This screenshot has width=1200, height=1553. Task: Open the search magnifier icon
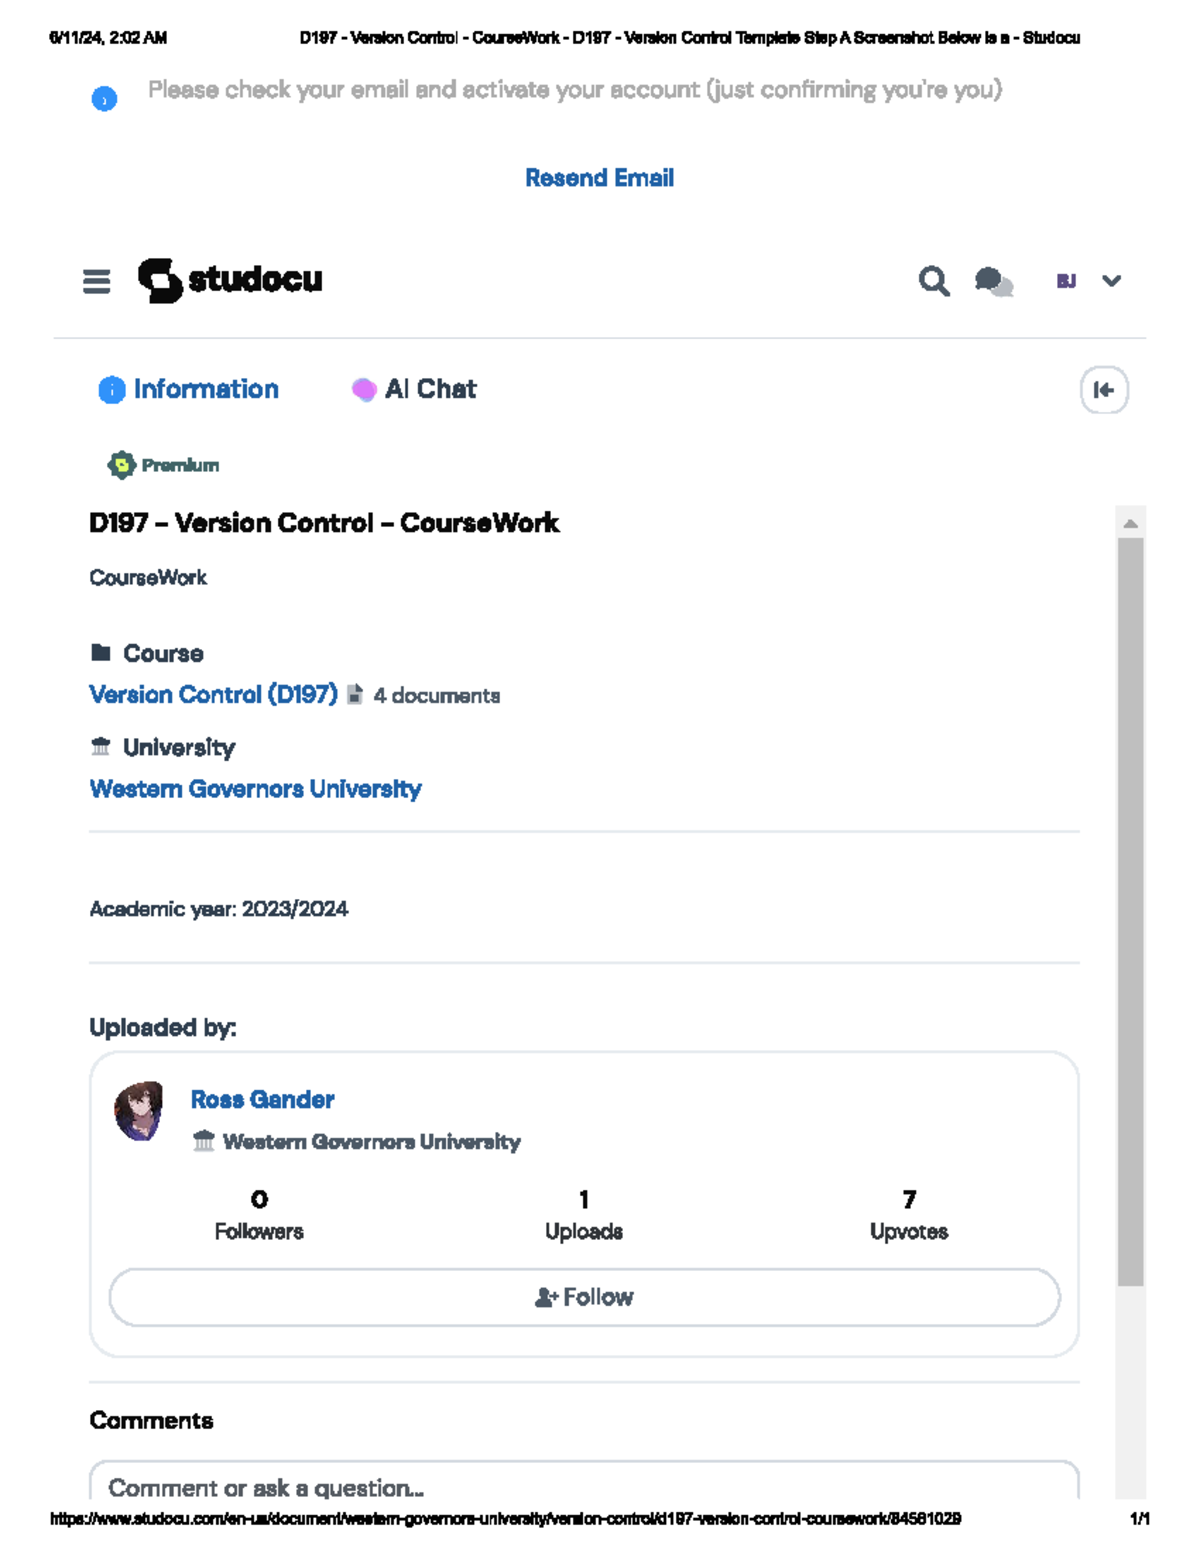933,281
